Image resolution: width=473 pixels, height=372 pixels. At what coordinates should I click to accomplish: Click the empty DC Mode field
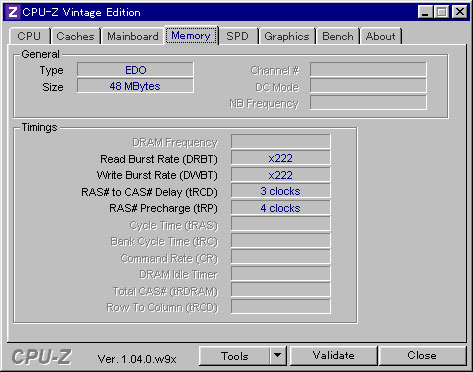tap(368, 86)
